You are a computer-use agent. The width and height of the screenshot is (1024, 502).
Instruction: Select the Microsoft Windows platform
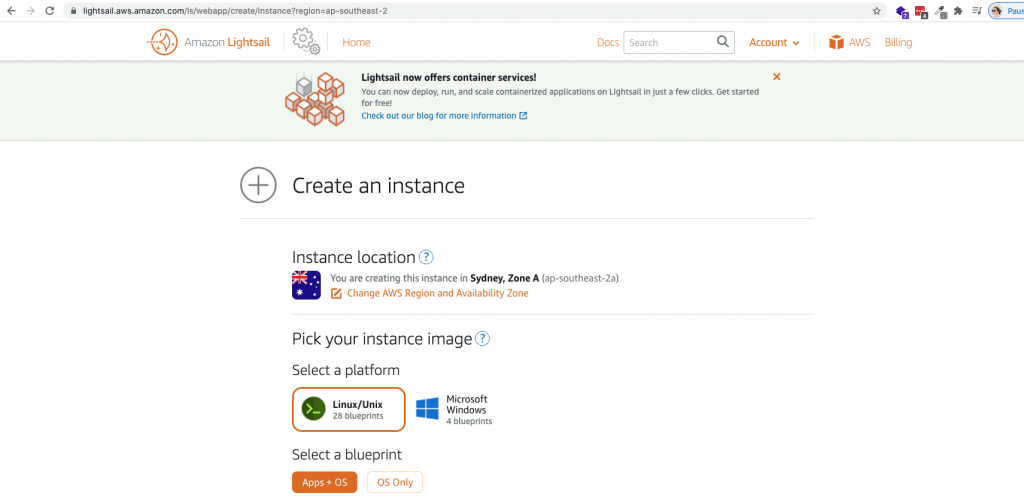tap(454, 409)
